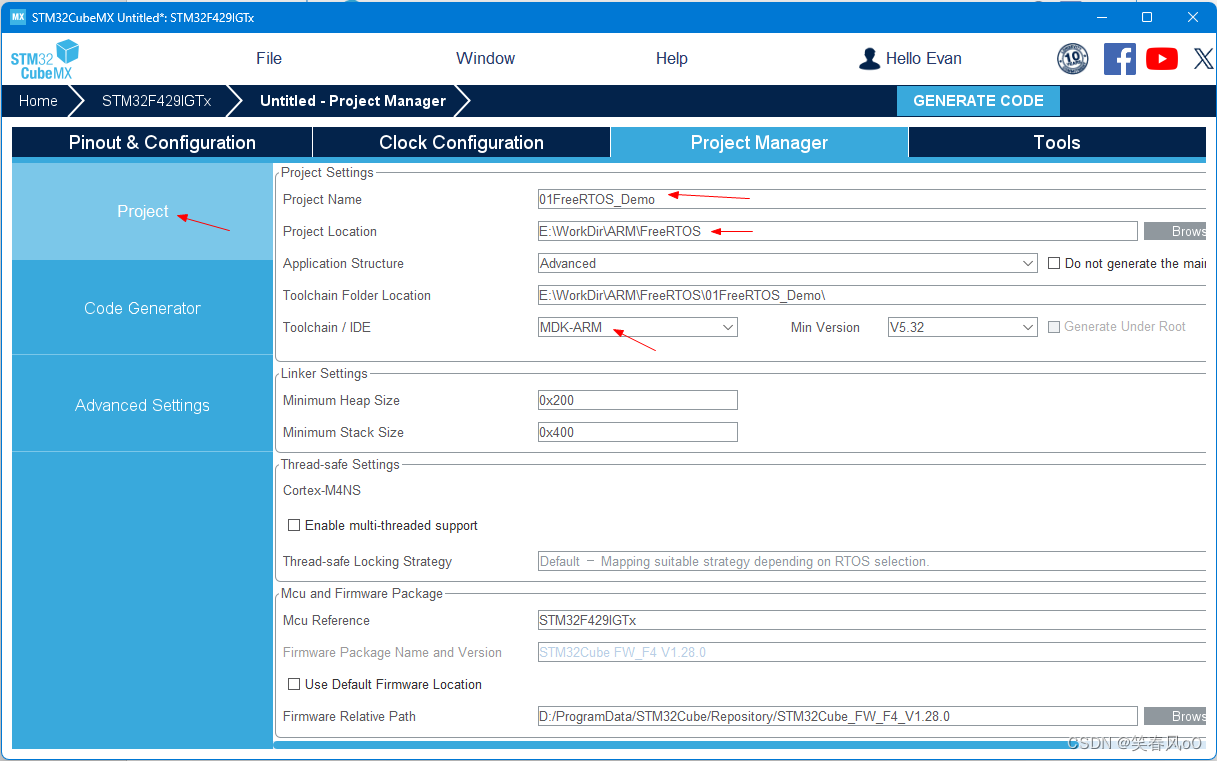This screenshot has height=761, width=1217.
Task: Go to Home breadcrumb
Action: 38,101
